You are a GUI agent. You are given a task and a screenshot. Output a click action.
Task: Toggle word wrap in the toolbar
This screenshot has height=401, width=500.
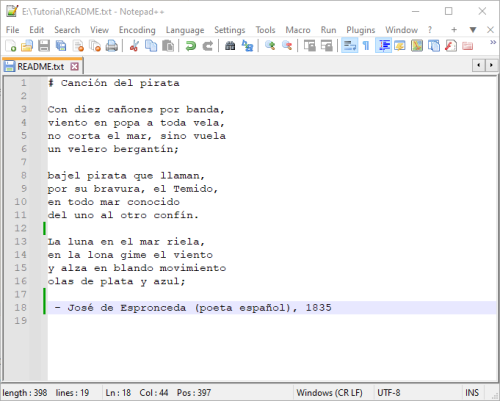coord(349,46)
